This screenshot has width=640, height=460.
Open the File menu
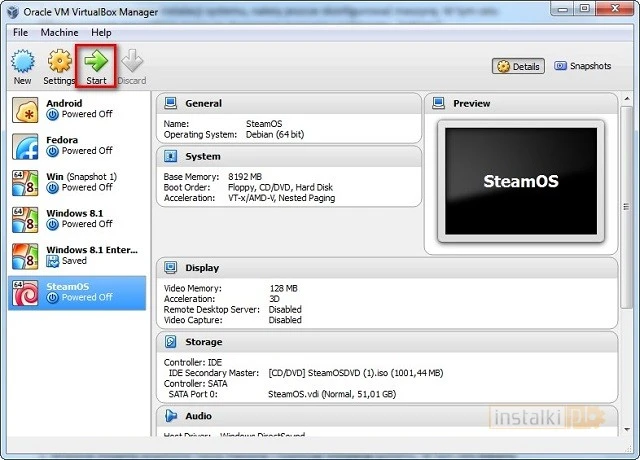click(20, 33)
